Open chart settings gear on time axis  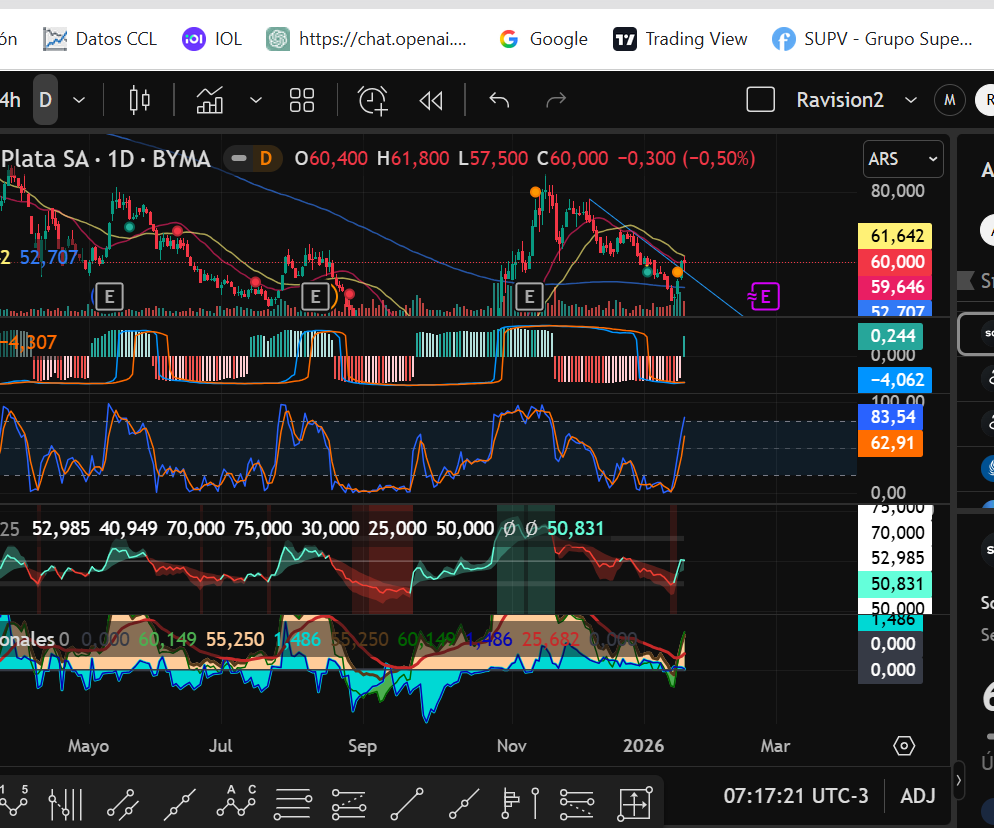click(x=904, y=746)
